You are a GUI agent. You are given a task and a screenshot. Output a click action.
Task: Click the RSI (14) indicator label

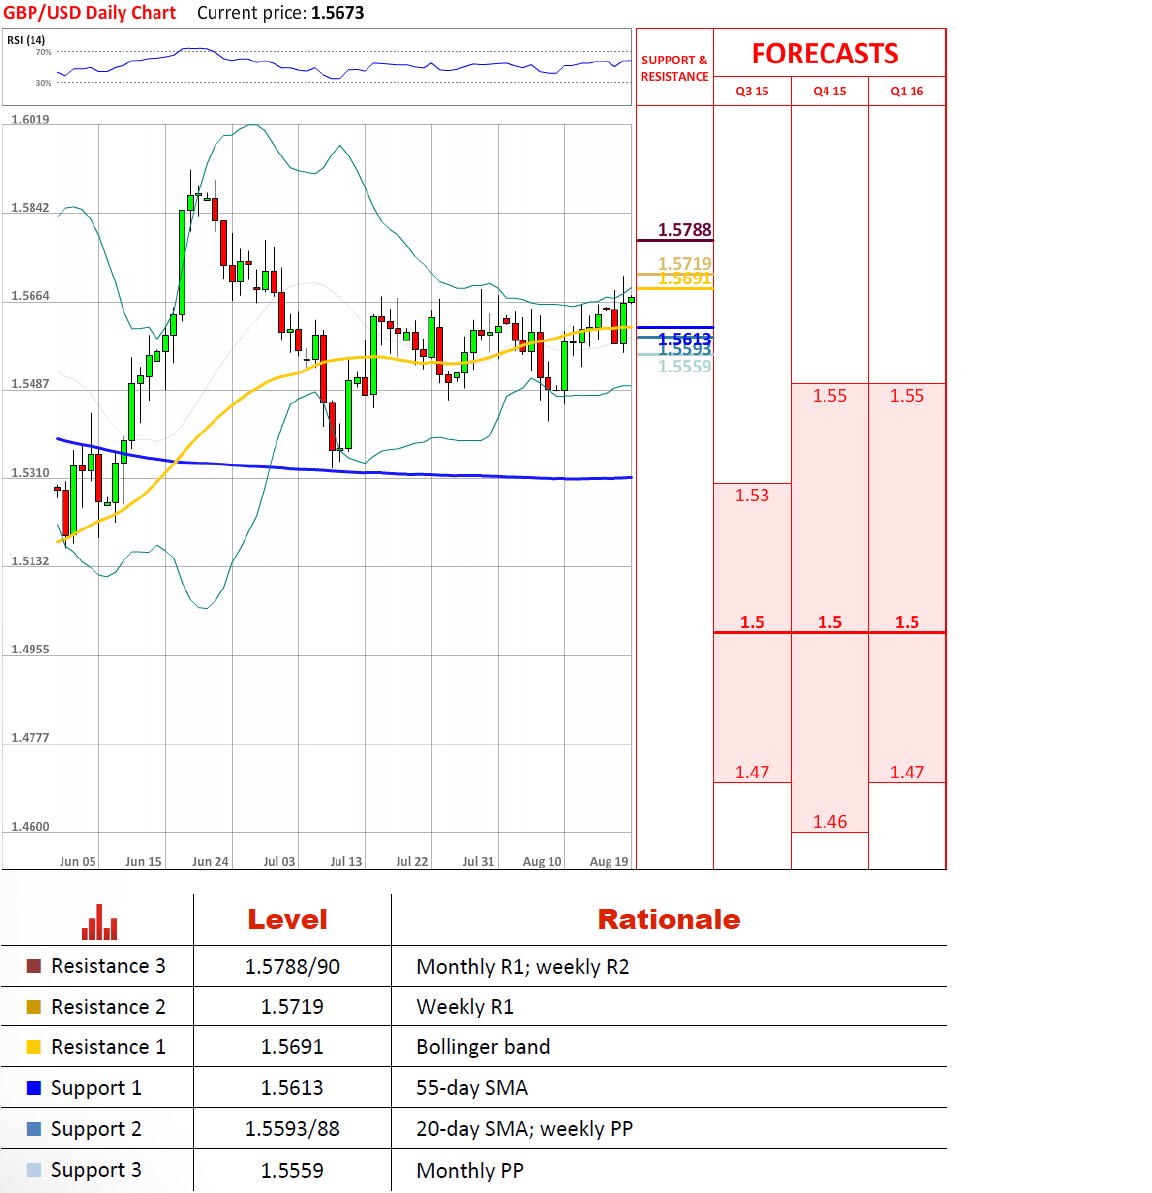point(26,40)
